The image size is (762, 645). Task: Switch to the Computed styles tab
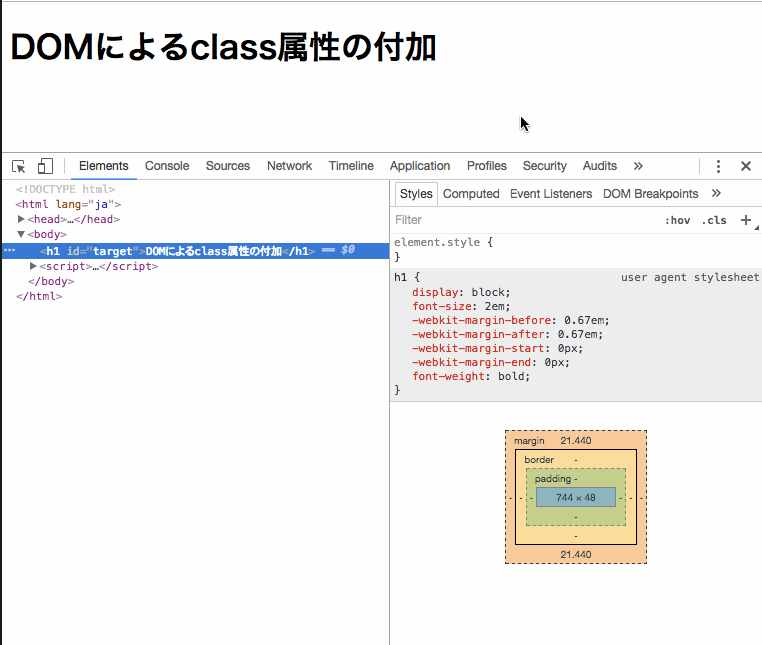point(471,194)
